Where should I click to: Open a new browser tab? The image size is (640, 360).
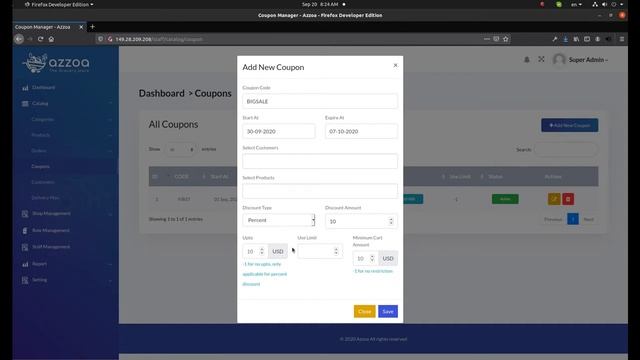pyautogui.click(x=92, y=27)
